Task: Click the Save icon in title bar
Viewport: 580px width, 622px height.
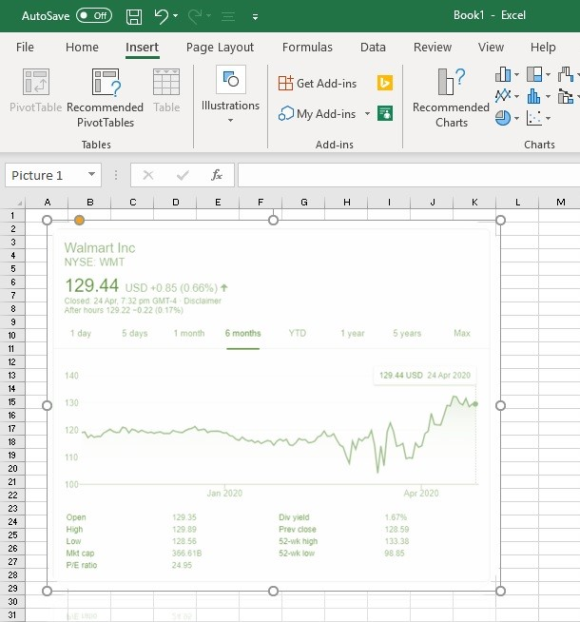Action: coord(134,17)
